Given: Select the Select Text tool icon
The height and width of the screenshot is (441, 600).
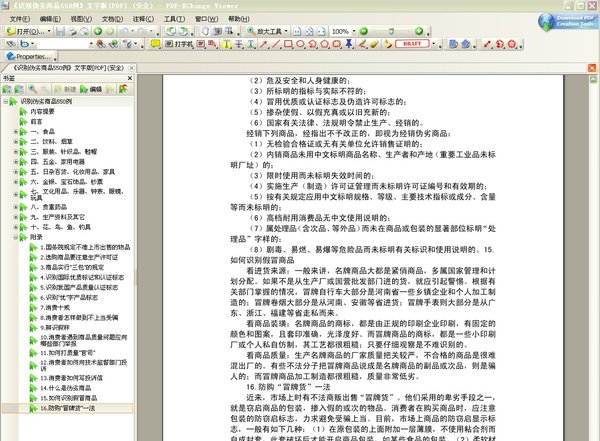Looking at the screenshot, I should [x=229, y=31].
